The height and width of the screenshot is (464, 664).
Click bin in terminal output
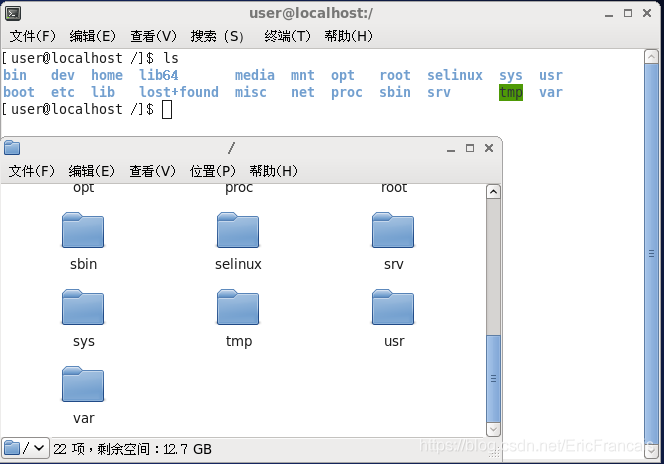pos(15,75)
